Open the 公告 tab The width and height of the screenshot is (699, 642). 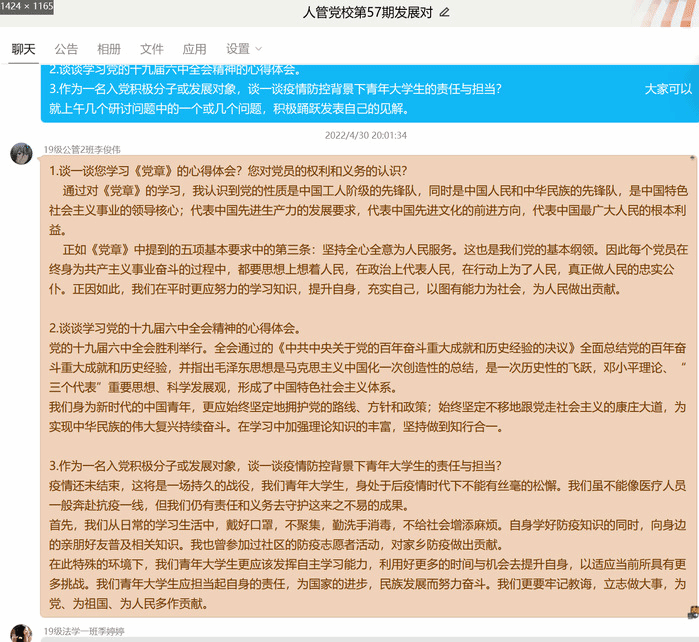66,49
